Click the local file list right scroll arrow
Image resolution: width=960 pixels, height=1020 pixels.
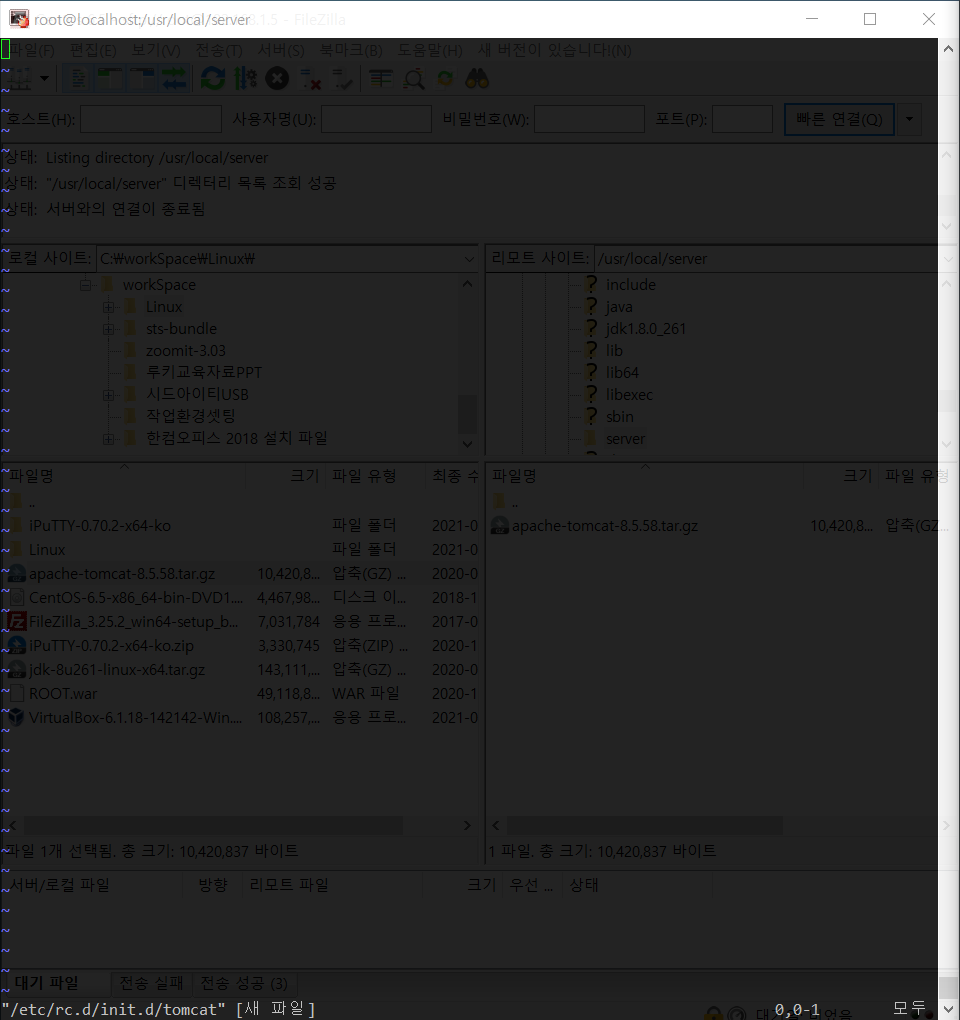point(467,825)
